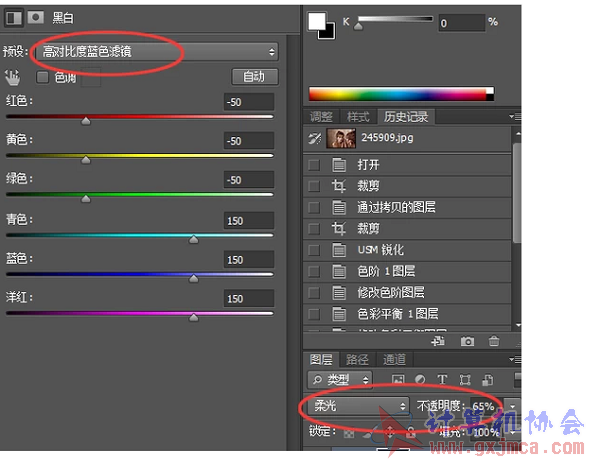Switch to the 样式 tab
The height and width of the screenshot is (466, 600).
pos(358,117)
